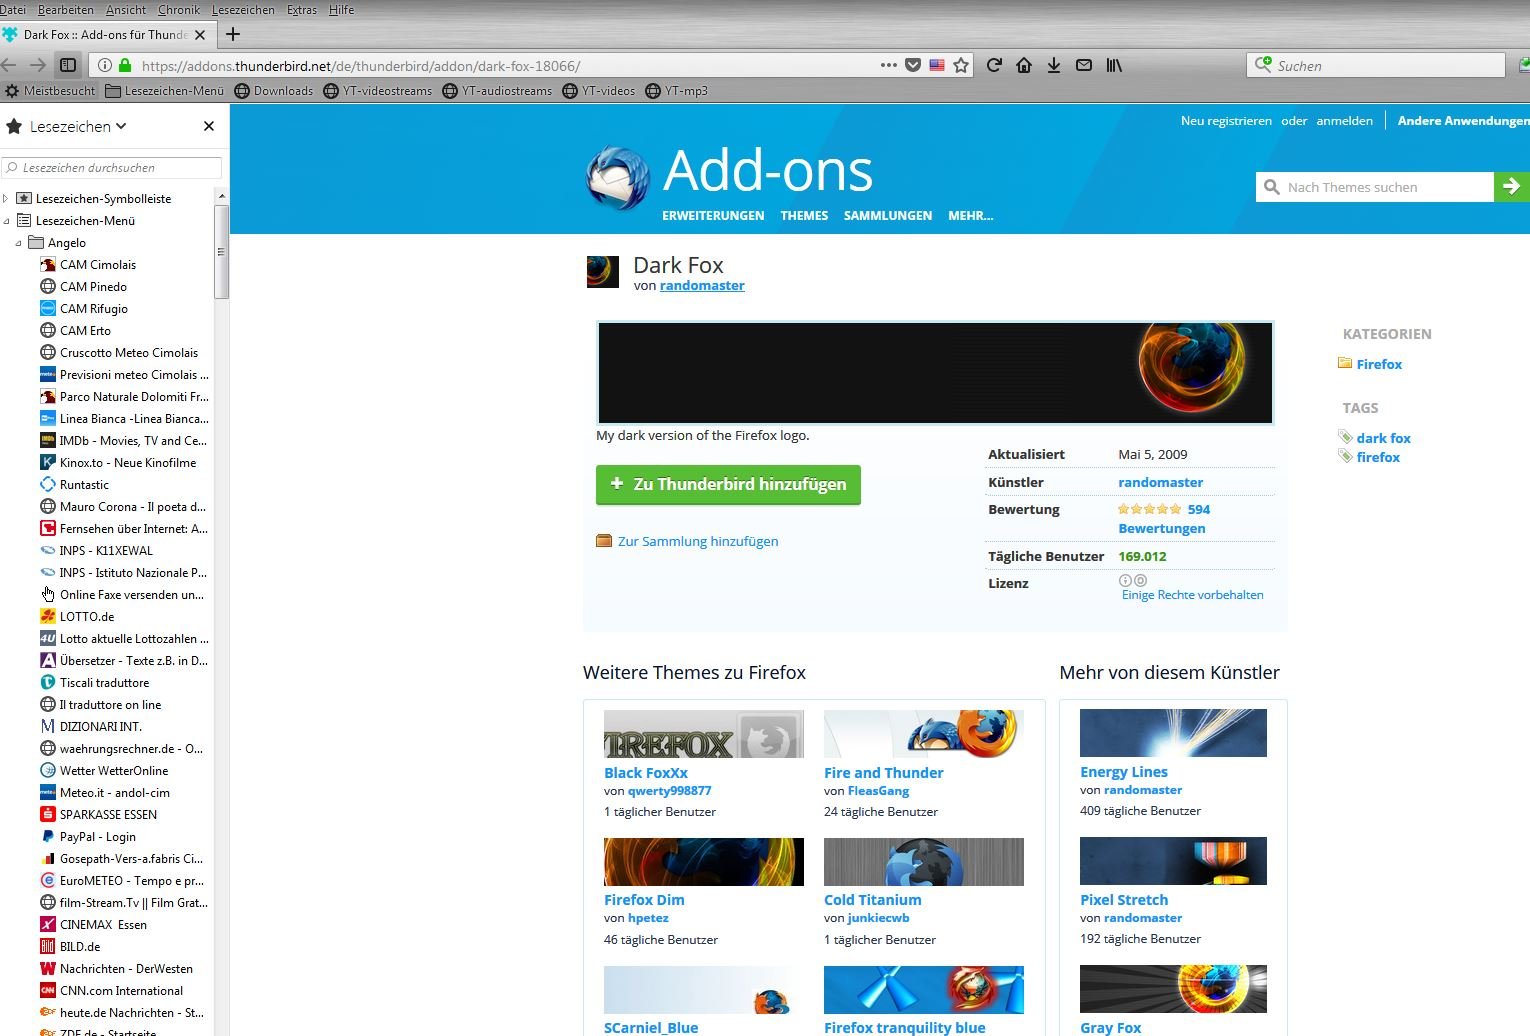The height and width of the screenshot is (1036, 1530).
Task: Close the Dark Fox tab
Action: (200, 34)
